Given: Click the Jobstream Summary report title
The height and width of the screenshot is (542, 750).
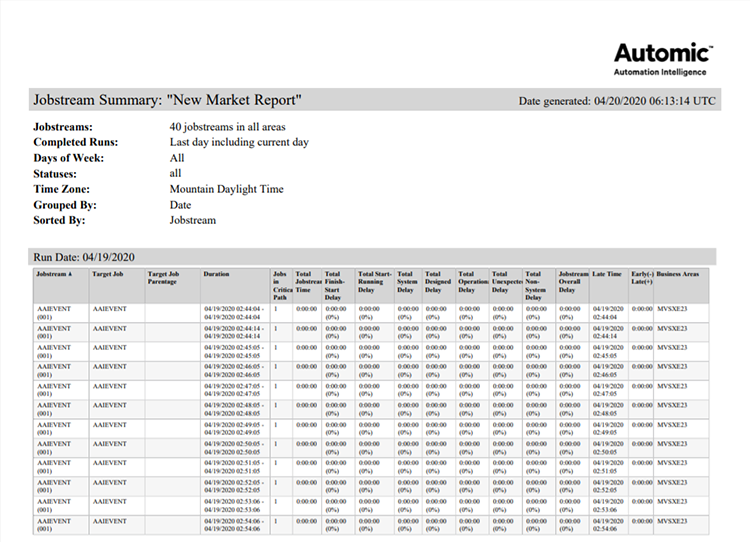Looking at the screenshot, I should pyautogui.click(x=168, y=100).
